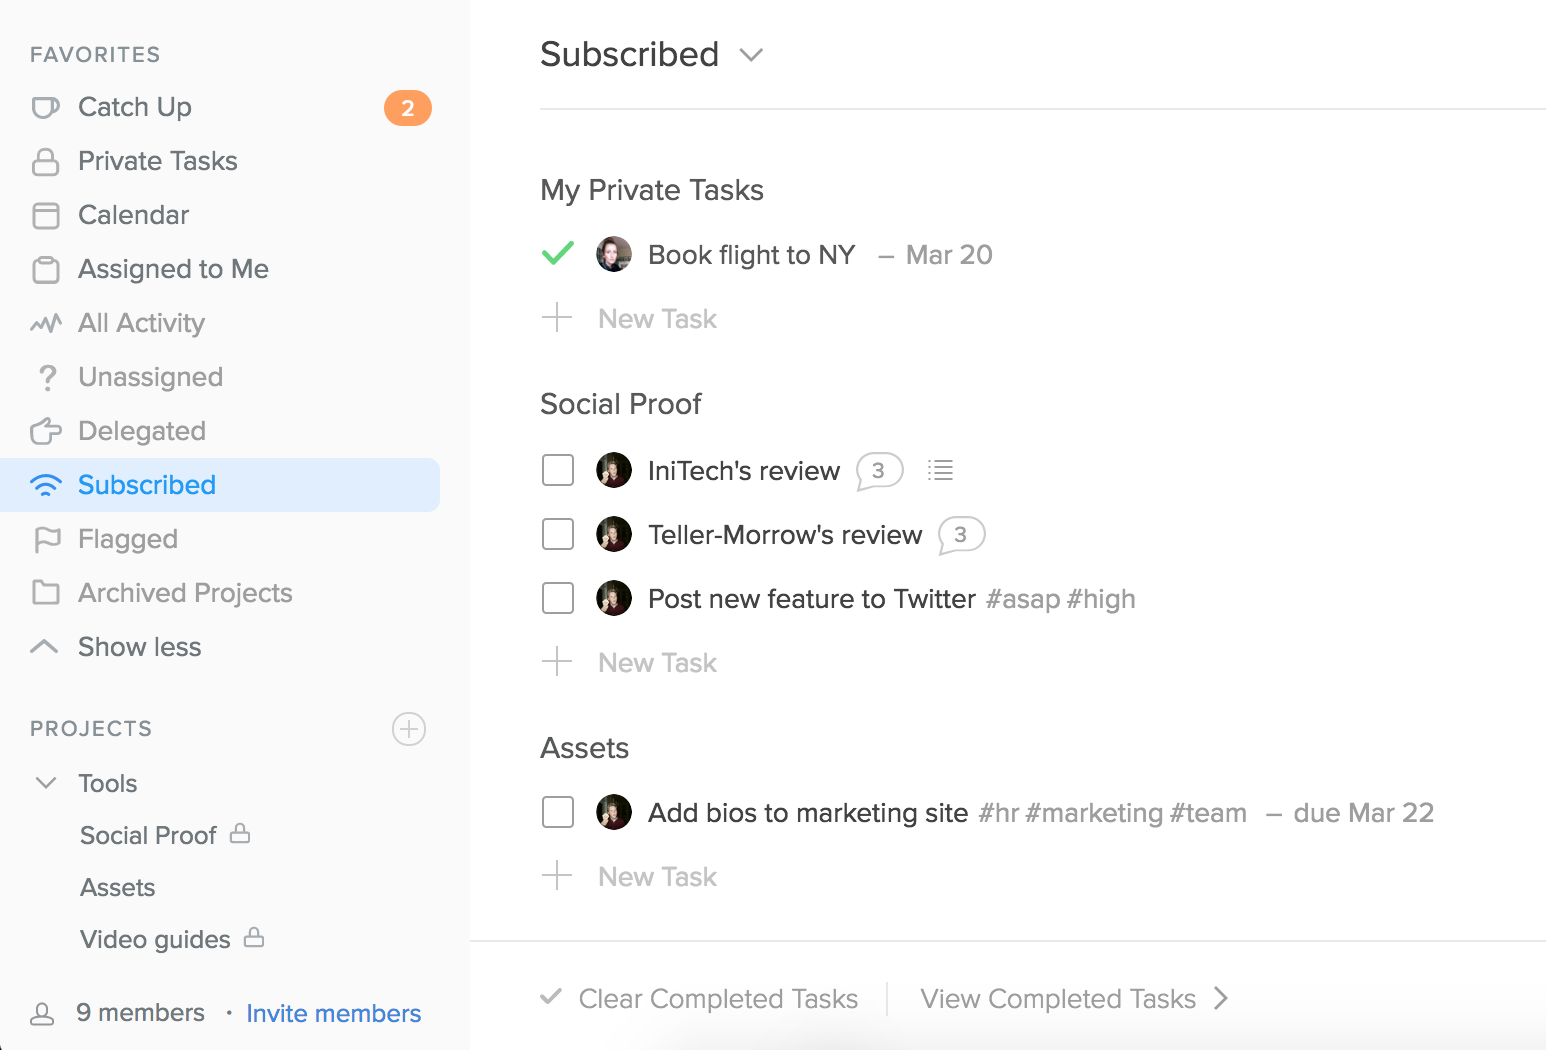Image resolution: width=1546 pixels, height=1050 pixels.
Task: Select Flagged in sidebar
Action: tap(128, 539)
